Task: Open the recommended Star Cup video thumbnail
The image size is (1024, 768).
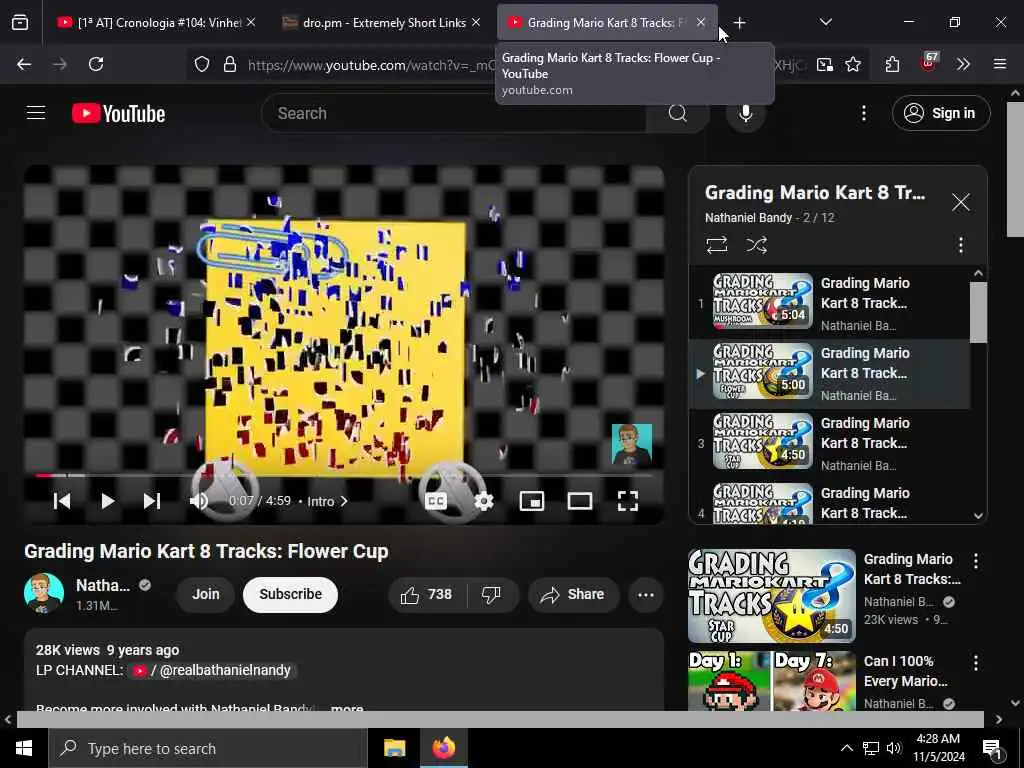Action: click(772, 596)
